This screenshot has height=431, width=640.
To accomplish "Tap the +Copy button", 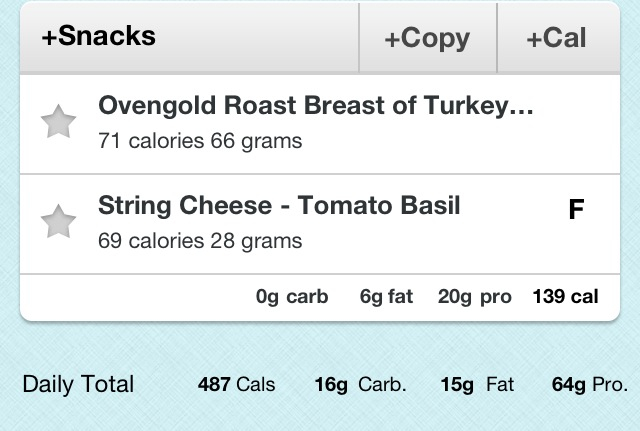I will [427, 38].
